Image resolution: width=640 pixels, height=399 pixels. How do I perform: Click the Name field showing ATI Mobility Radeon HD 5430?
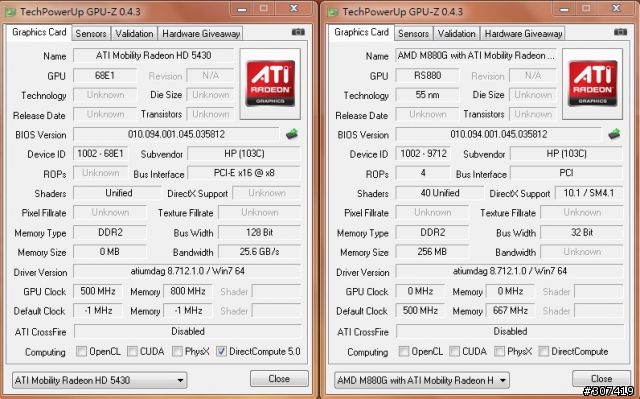[153, 55]
